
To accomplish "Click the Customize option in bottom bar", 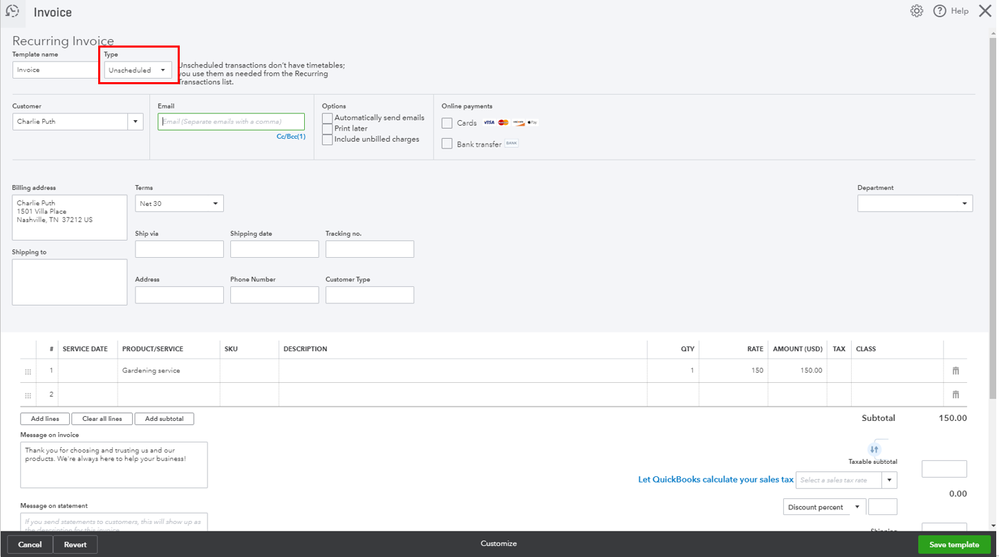I will point(498,544).
